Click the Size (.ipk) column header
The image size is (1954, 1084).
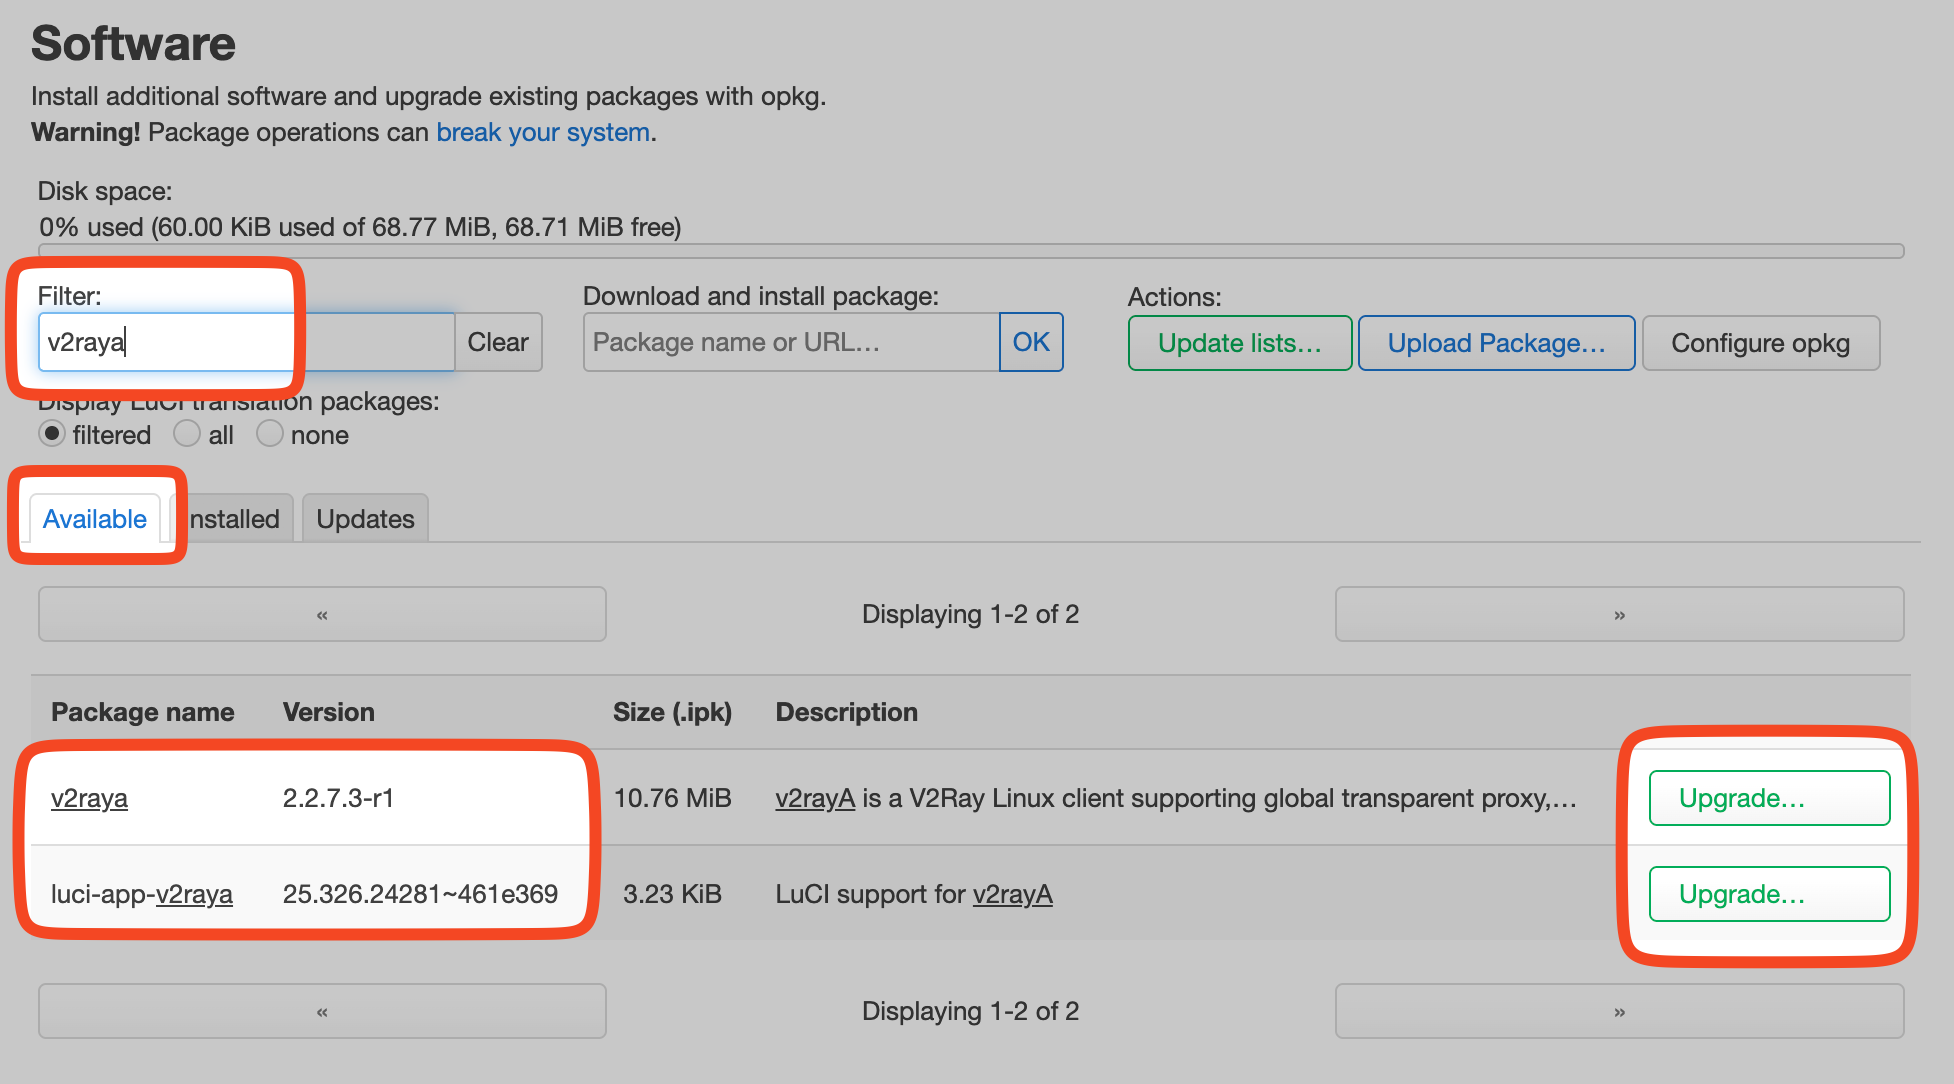tap(672, 712)
